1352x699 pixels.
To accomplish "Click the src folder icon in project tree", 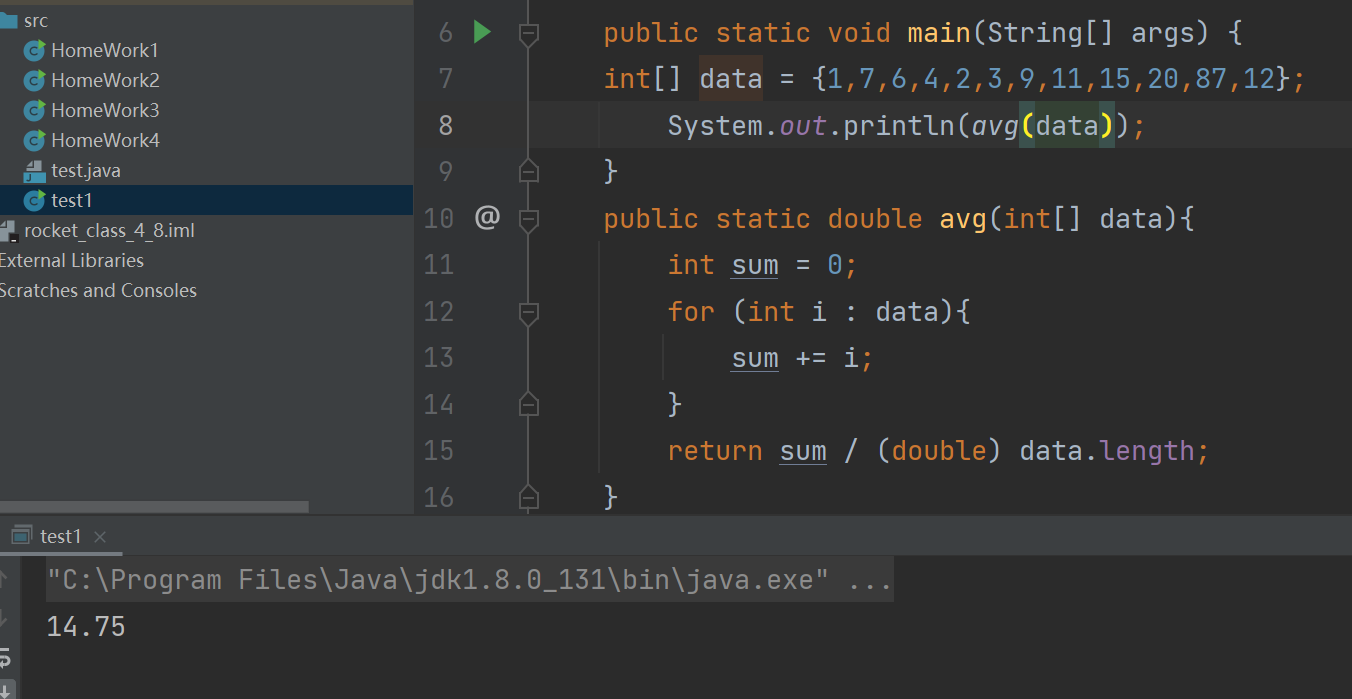I will [9, 20].
